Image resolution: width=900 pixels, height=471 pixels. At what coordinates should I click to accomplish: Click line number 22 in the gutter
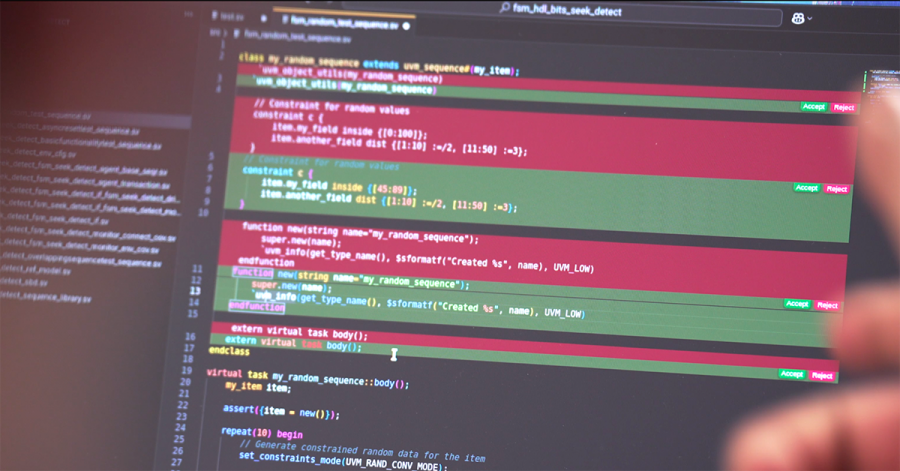tap(183, 404)
